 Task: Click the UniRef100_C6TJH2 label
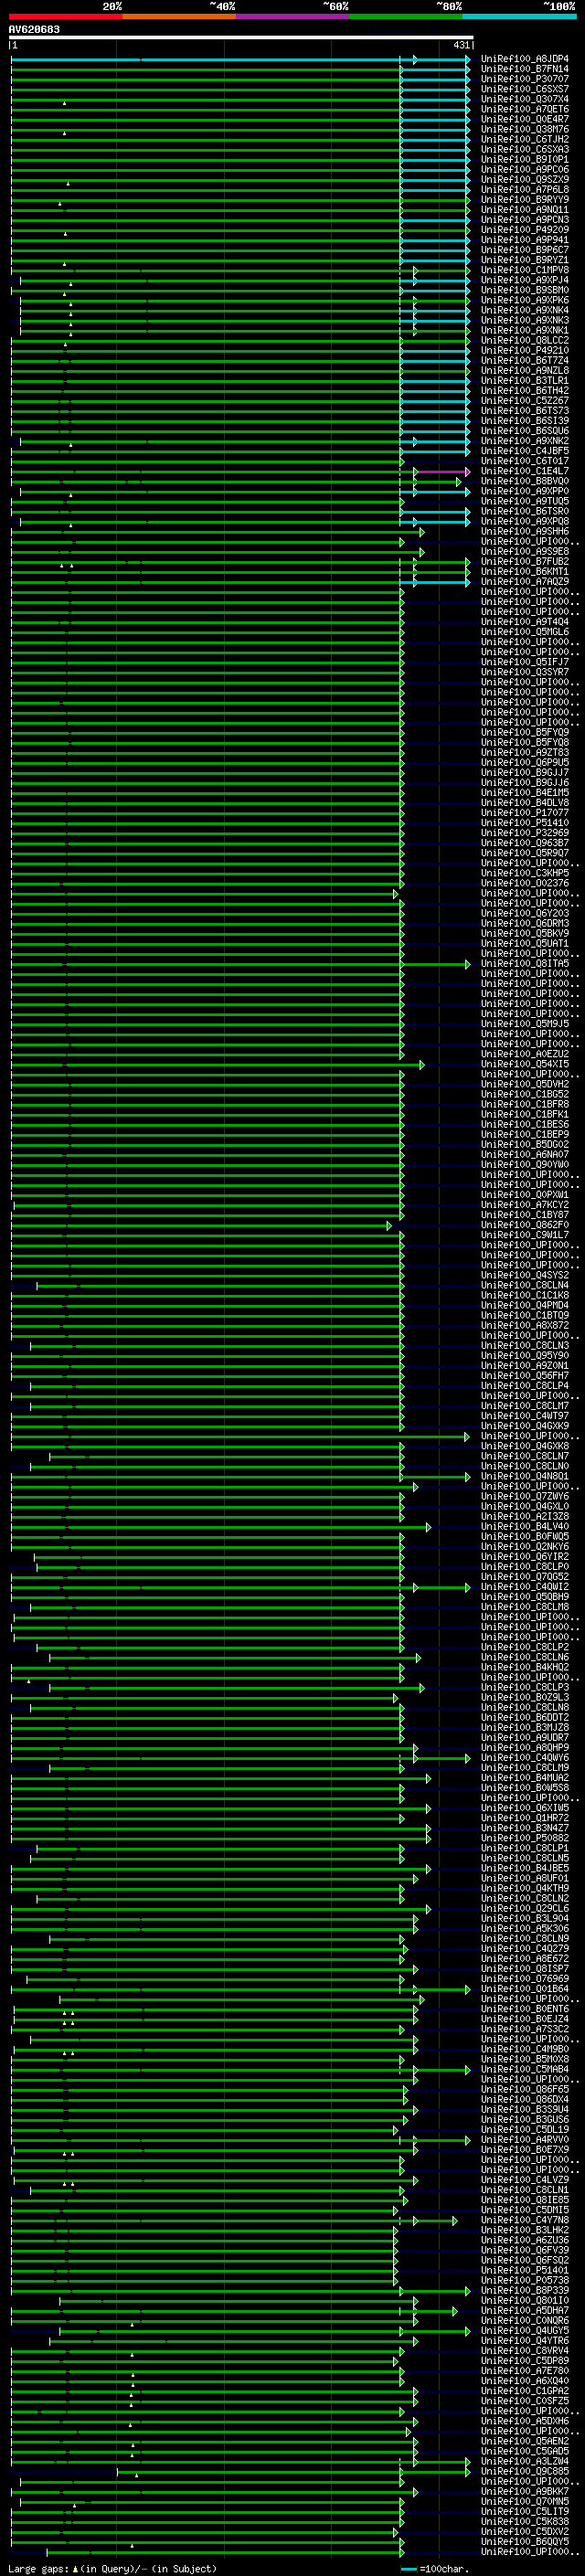(x=524, y=139)
